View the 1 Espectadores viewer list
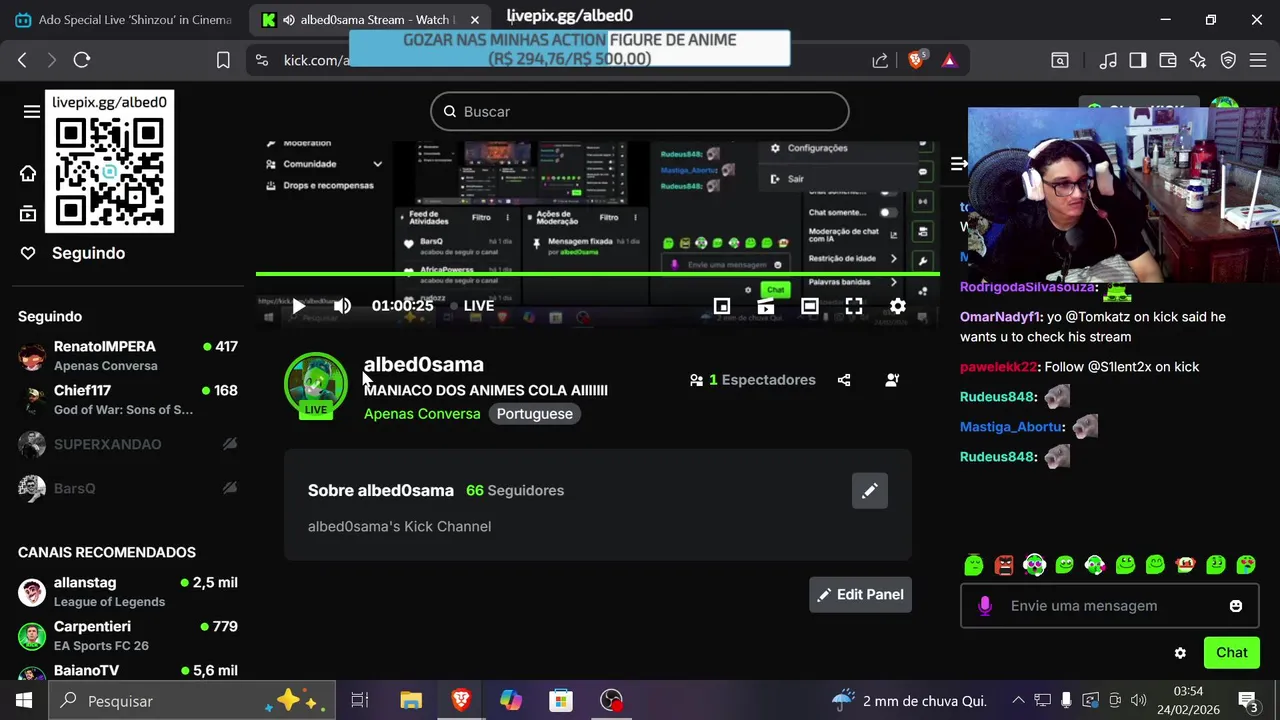The width and height of the screenshot is (1280, 720). (753, 380)
